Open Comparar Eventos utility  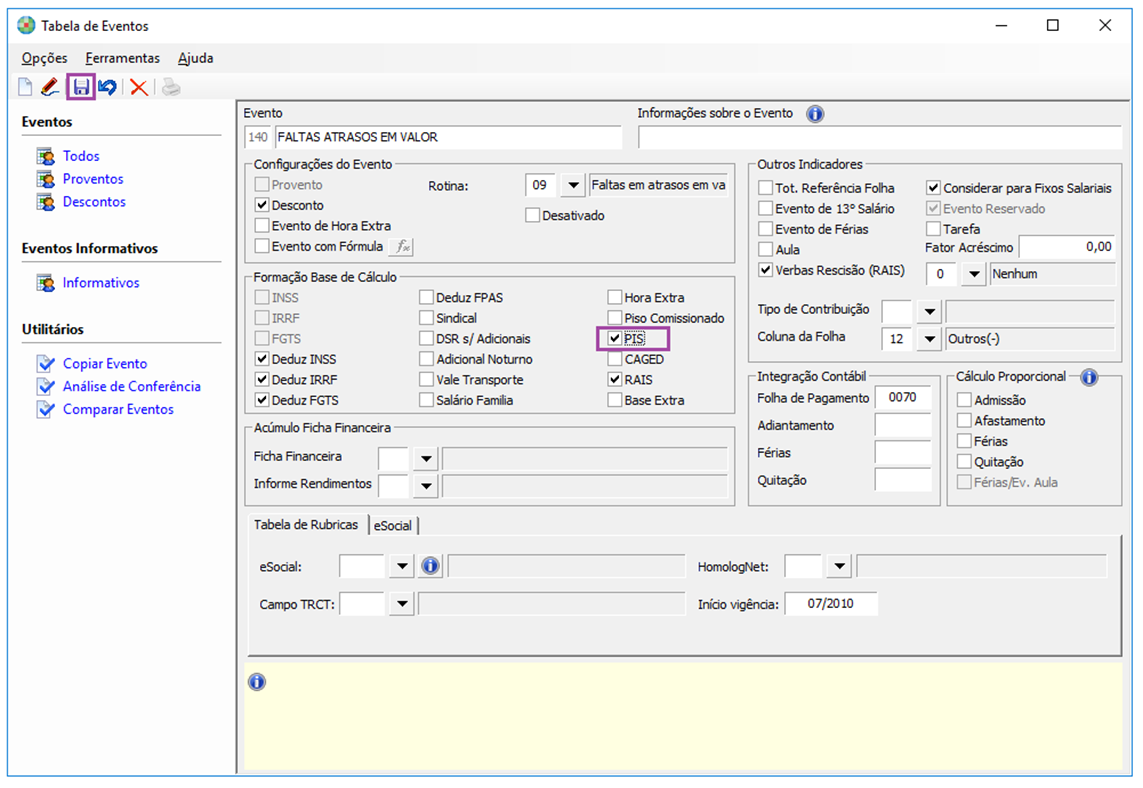[118, 410]
